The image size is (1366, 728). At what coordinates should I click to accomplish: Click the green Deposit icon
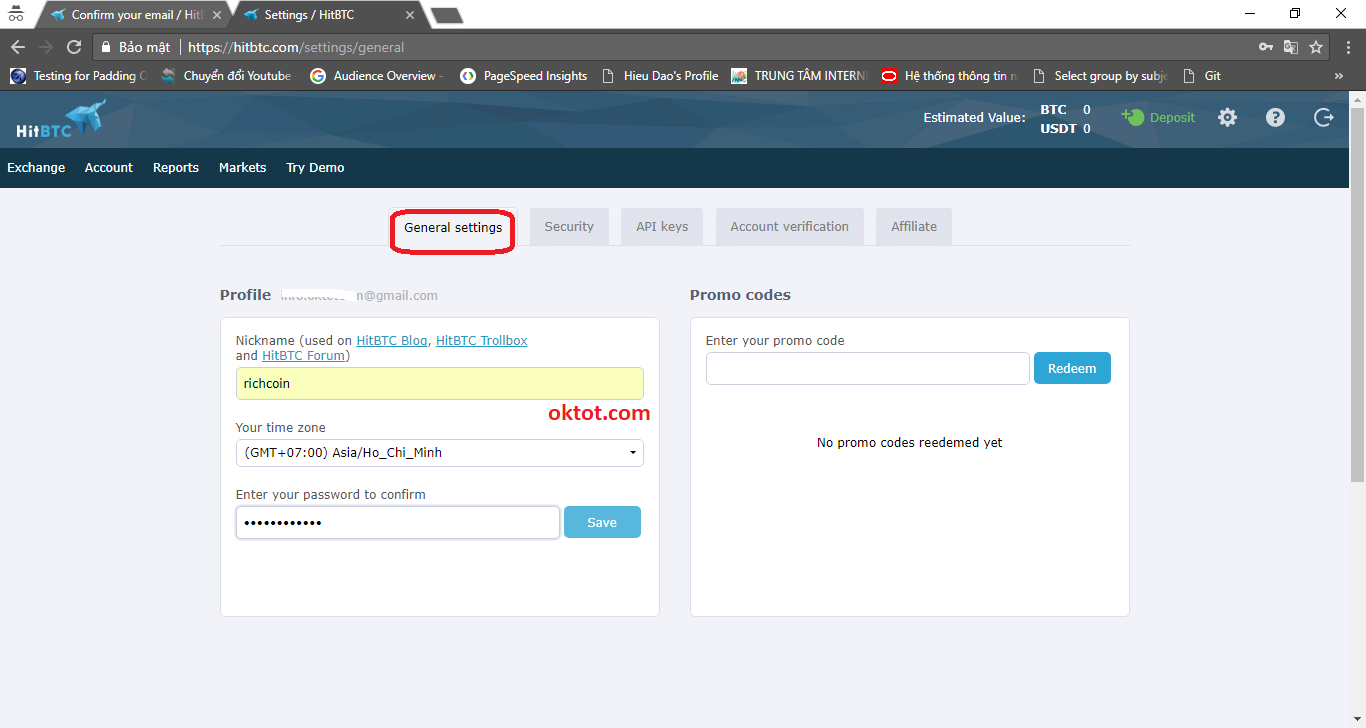(x=1133, y=117)
